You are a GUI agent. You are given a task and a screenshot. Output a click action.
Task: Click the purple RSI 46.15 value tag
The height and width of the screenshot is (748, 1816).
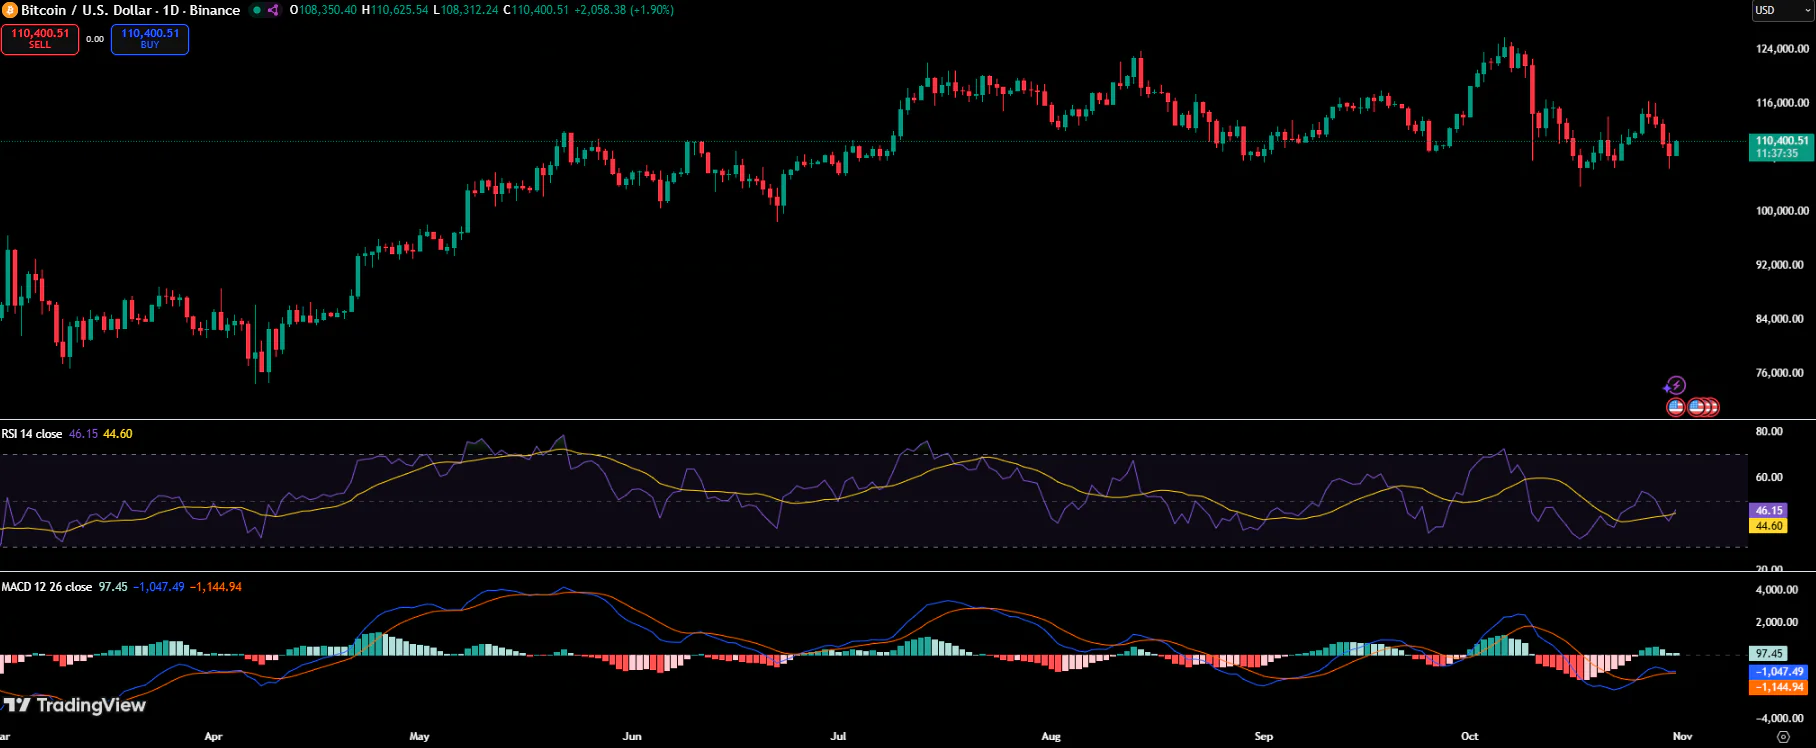tap(1768, 510)
